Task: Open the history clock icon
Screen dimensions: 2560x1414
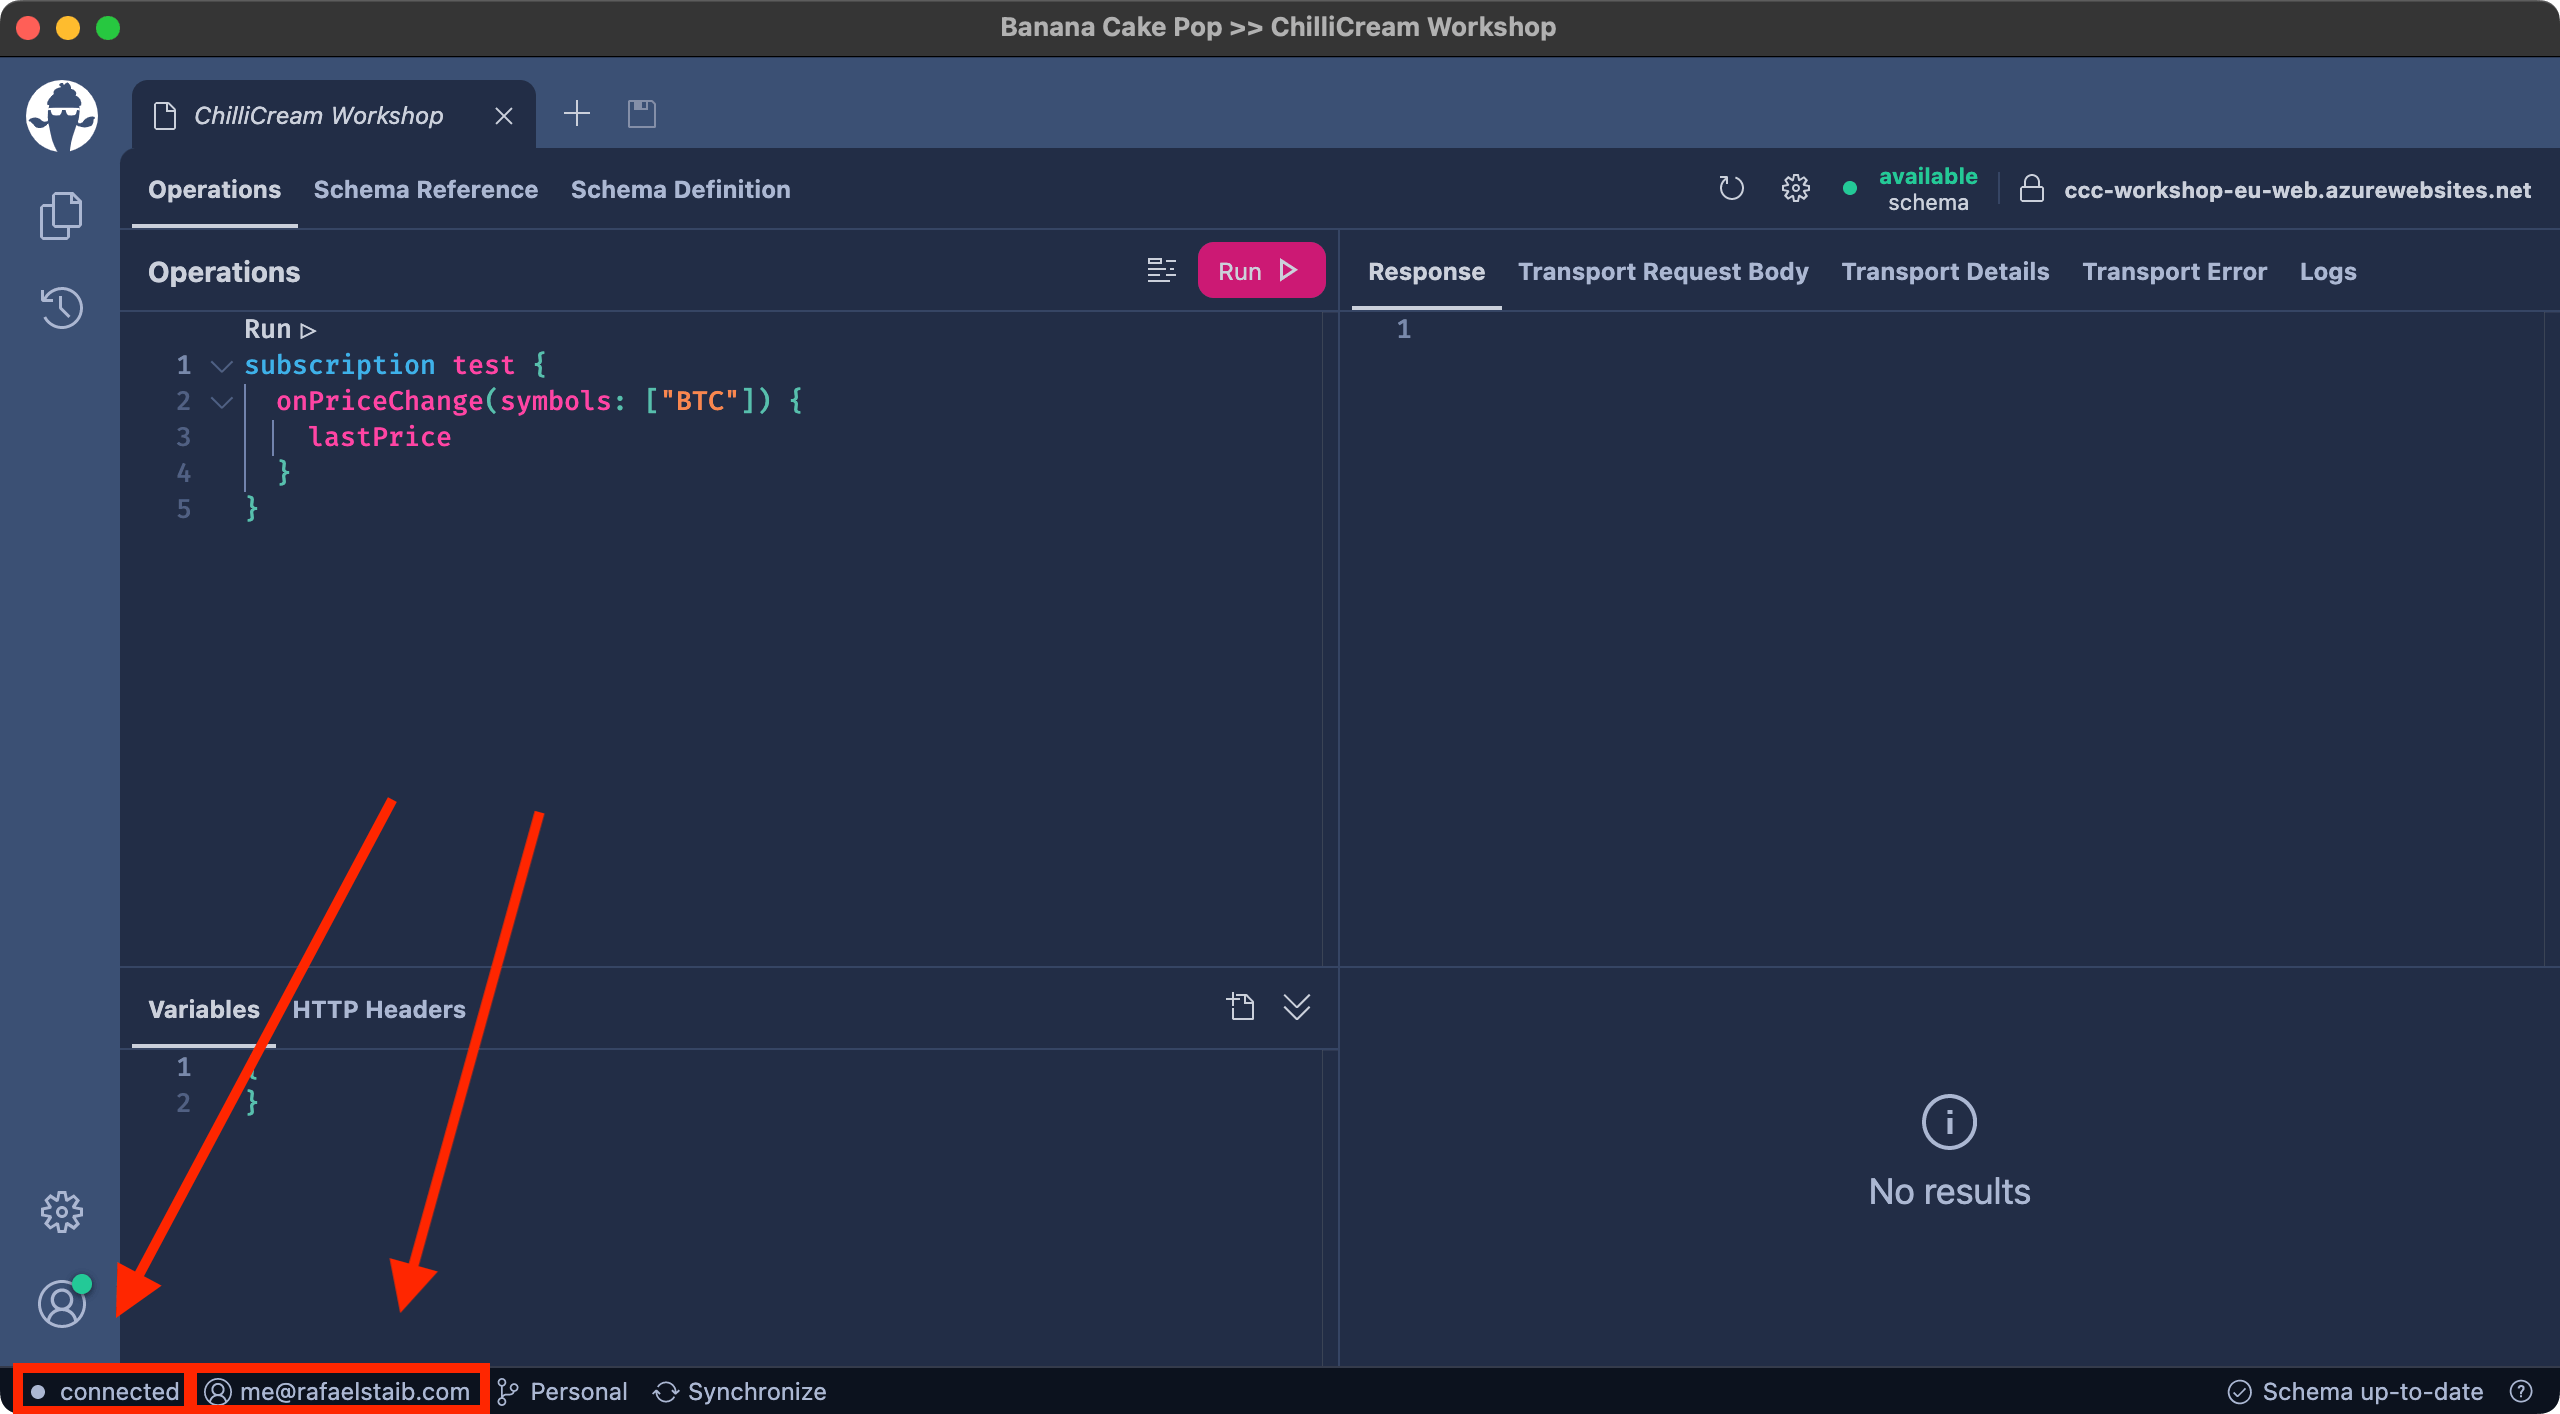Action: [x=61, y=307]
